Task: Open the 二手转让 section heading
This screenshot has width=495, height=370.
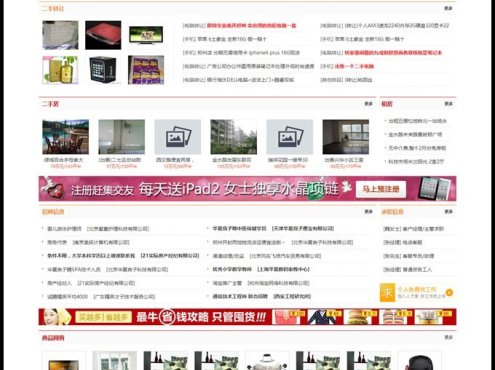Action: [x=53, y=9]
